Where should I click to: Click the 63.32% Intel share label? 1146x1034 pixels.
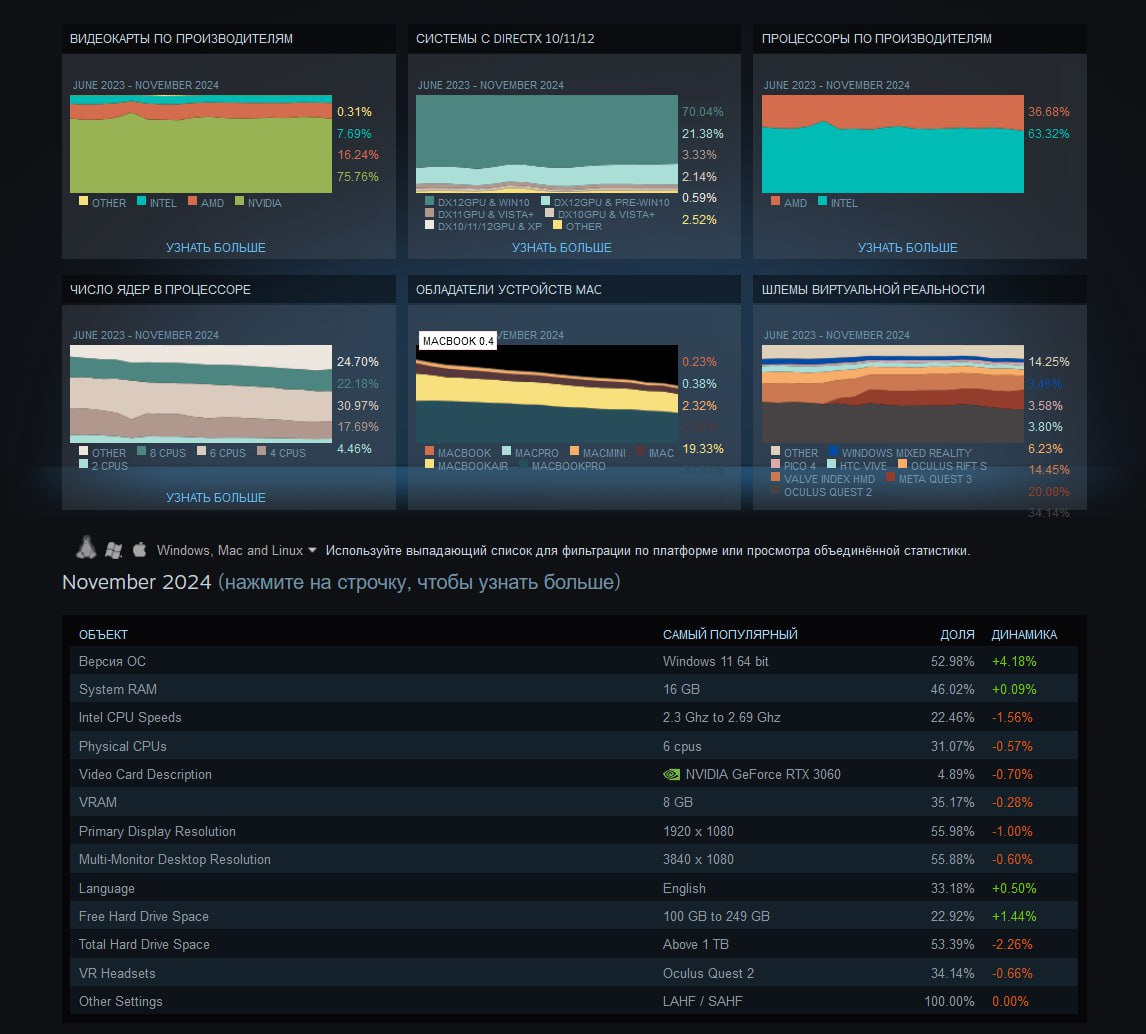[1048, 134]
